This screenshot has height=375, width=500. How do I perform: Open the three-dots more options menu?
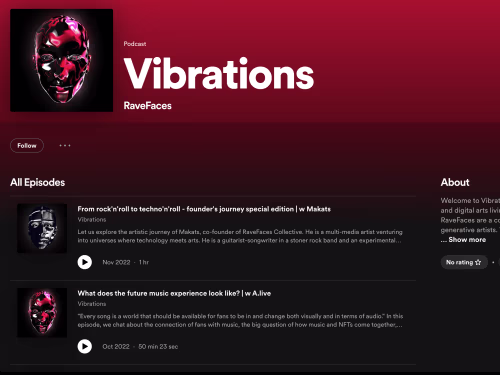coord(65,146)
